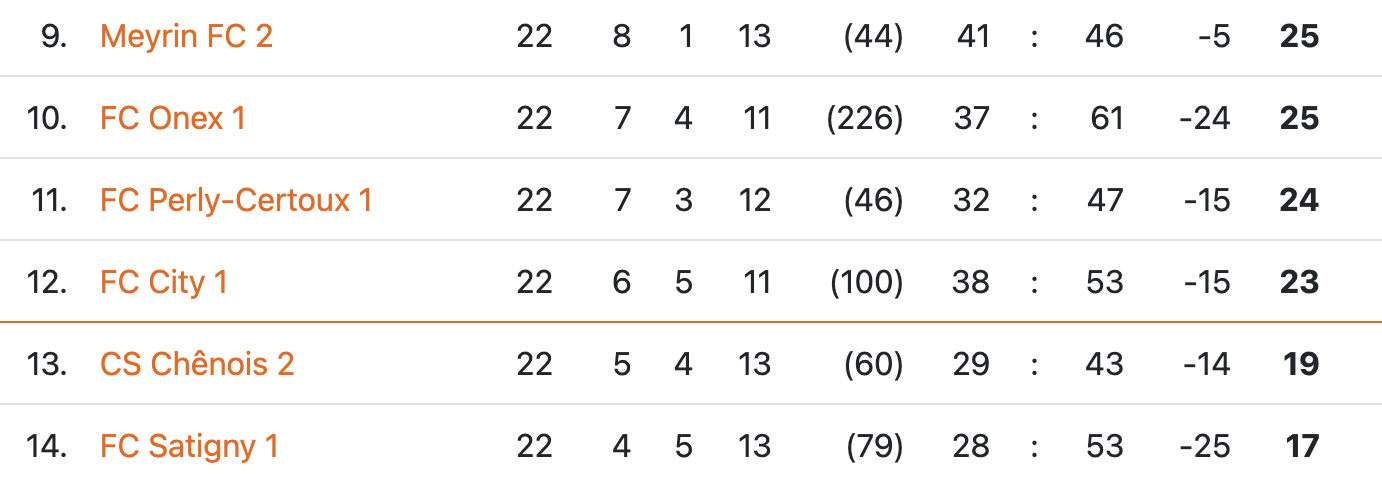Click FC Perly-Certoux 1's points total of 24
Screen dimensions: 1382x482
(x=1299, y=201)
